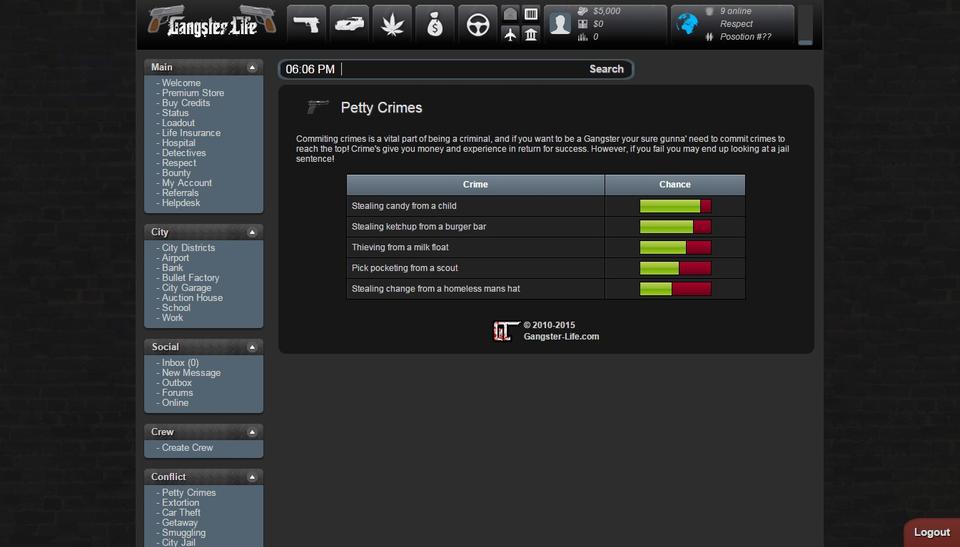This screenshot has height=547, width=960.
Task: Click the pistol icon in the top toolbar
Action: pyautogui.click(x=307, y=24)
